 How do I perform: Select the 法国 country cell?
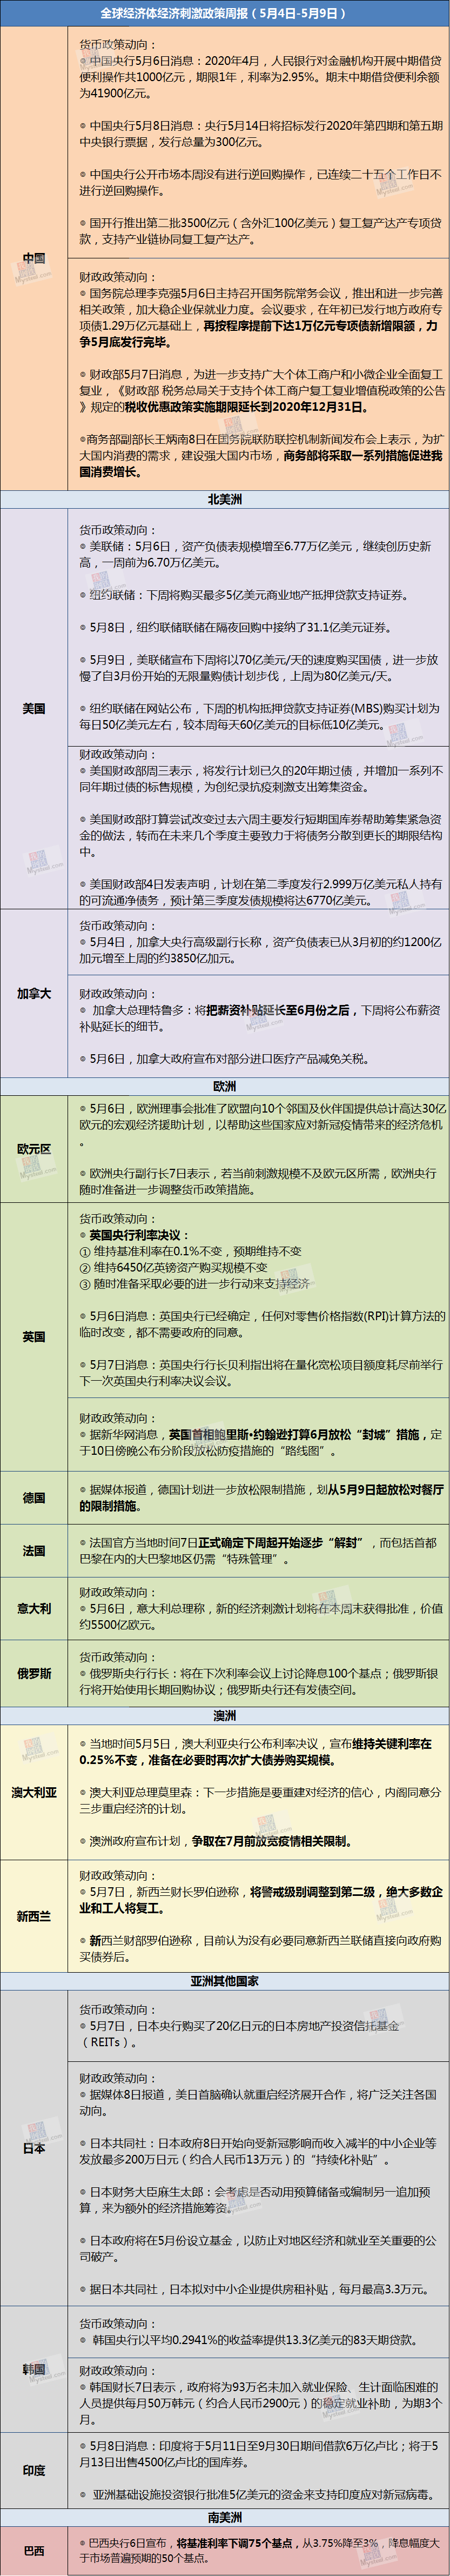(35, 1550)
